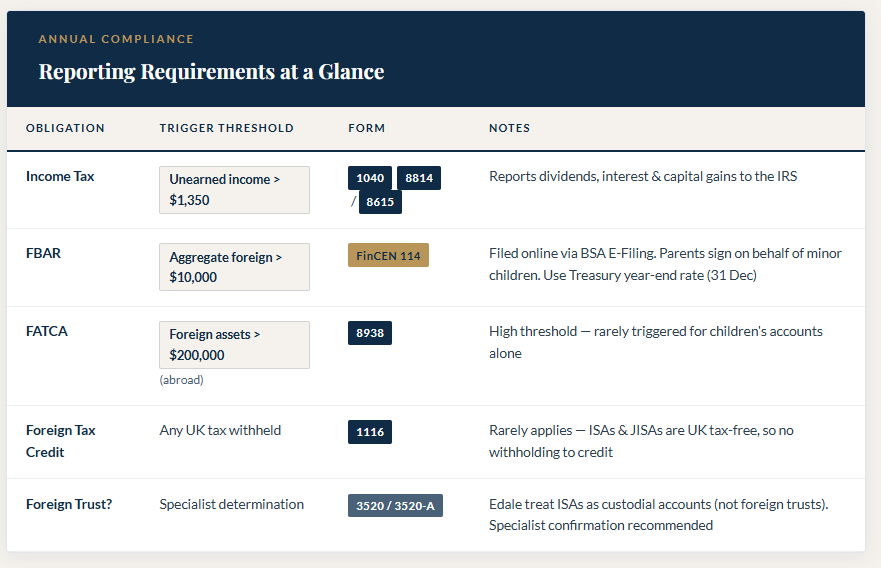Click the Form column header

(366, 128)
